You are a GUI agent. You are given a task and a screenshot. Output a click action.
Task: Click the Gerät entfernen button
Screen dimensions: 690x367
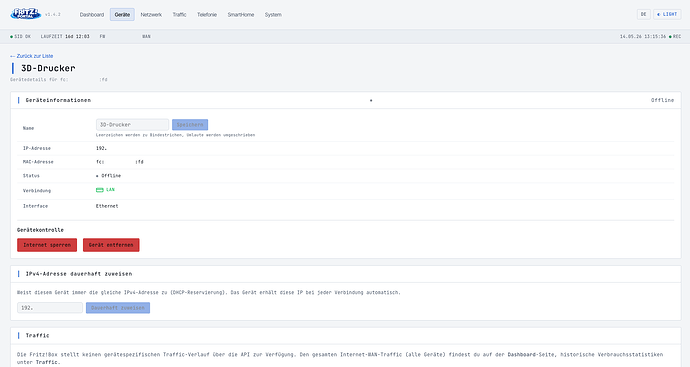click(111, 245)
